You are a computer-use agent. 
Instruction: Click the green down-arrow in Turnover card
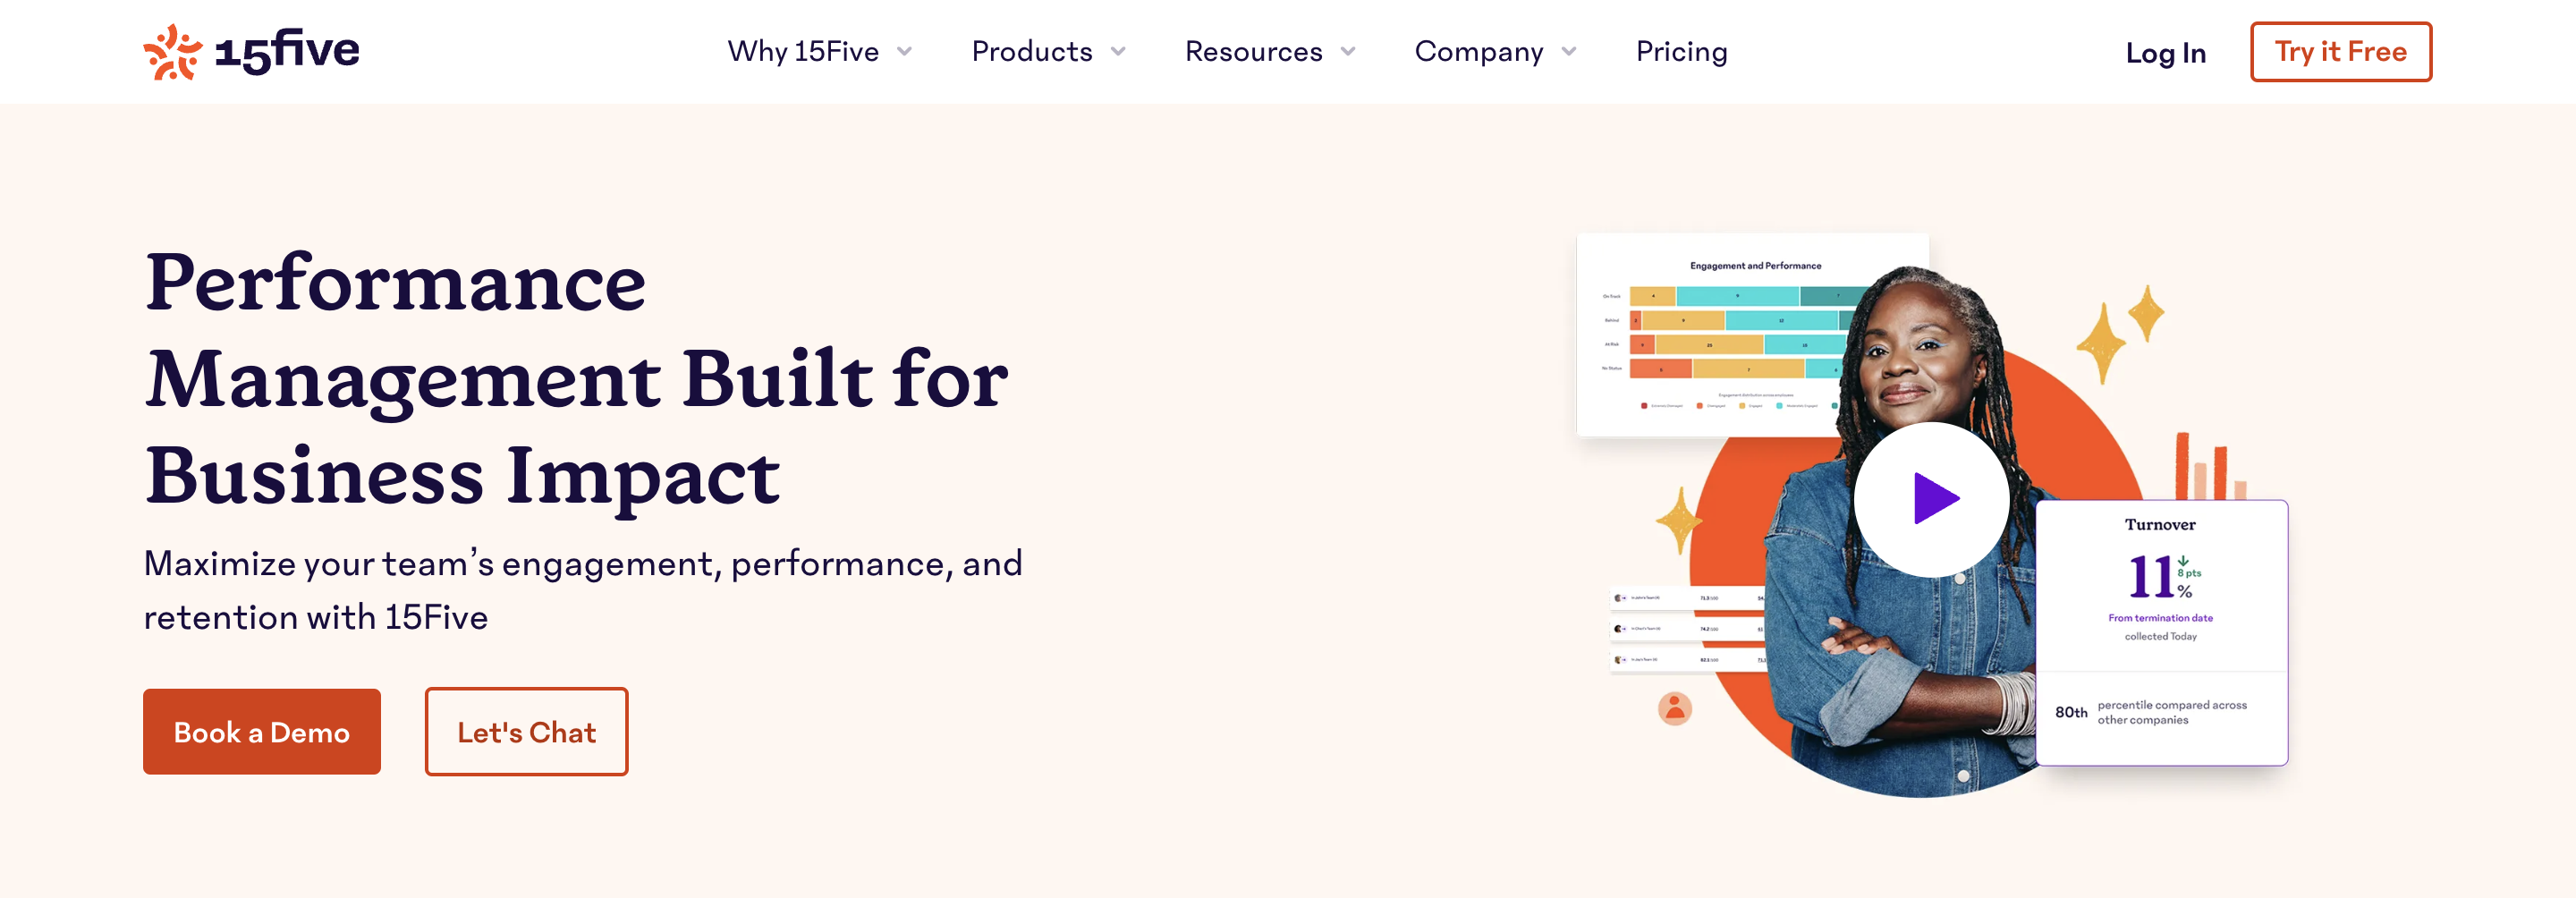coord(2183,561)
